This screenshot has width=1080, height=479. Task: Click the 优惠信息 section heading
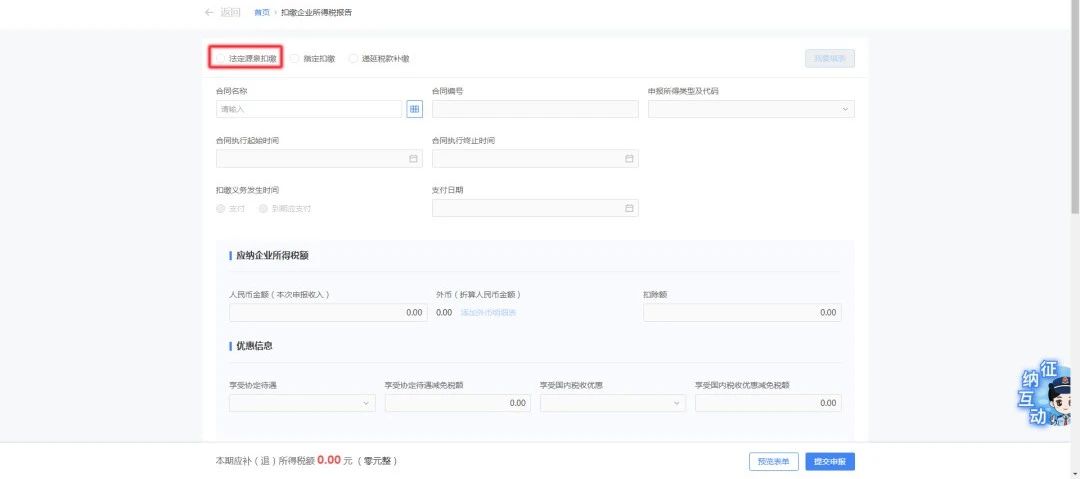coord(254,346)
